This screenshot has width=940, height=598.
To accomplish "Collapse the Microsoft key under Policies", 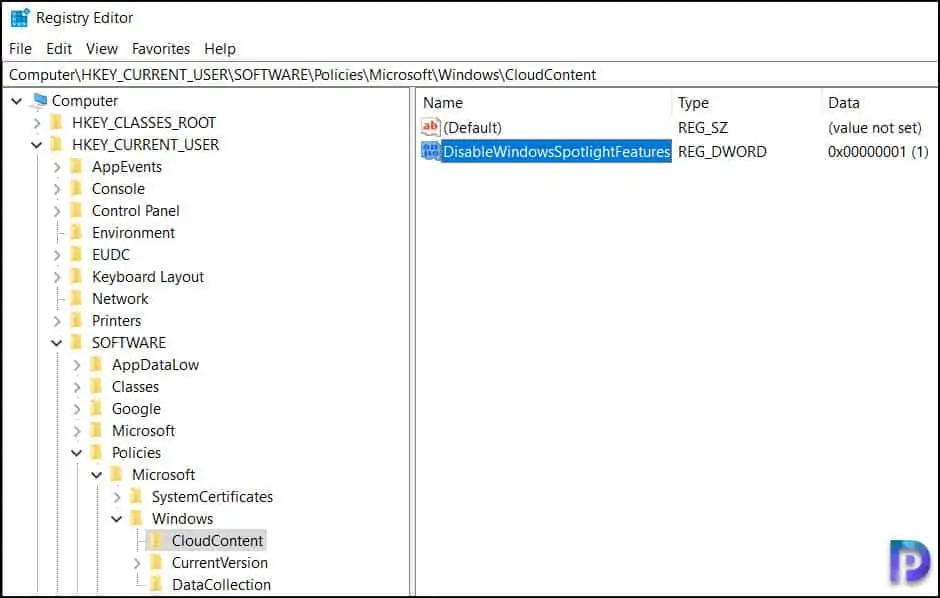I will 97,475.
